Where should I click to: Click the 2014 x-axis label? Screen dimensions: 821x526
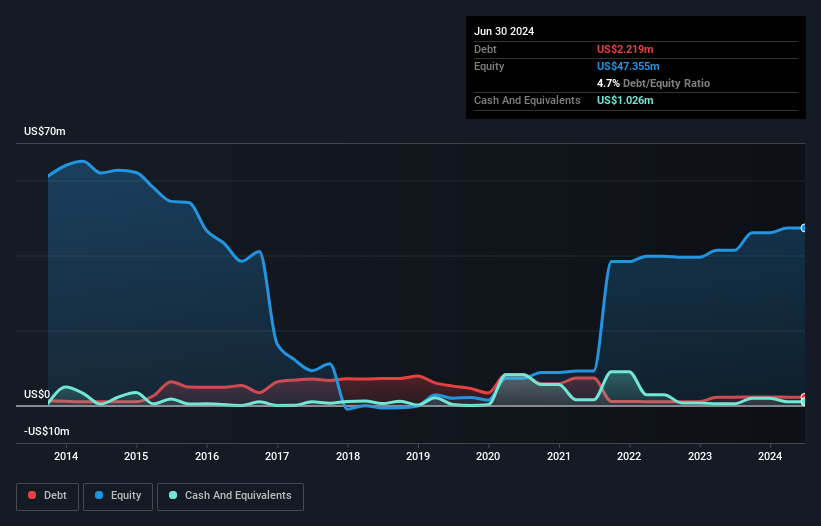(x=66, y=456)
